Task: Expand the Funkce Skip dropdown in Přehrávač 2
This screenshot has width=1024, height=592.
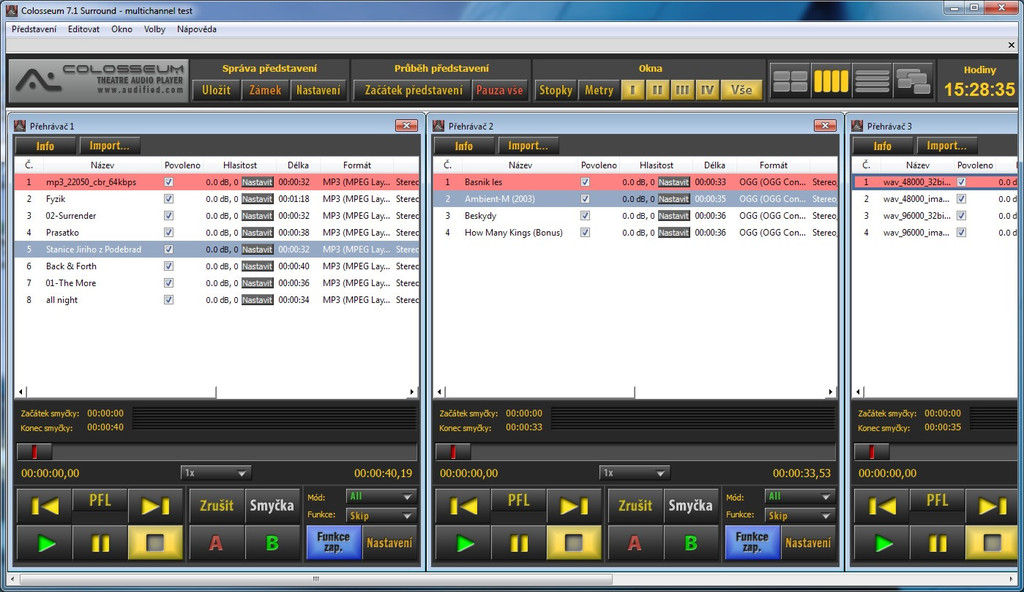Action: 799,516
